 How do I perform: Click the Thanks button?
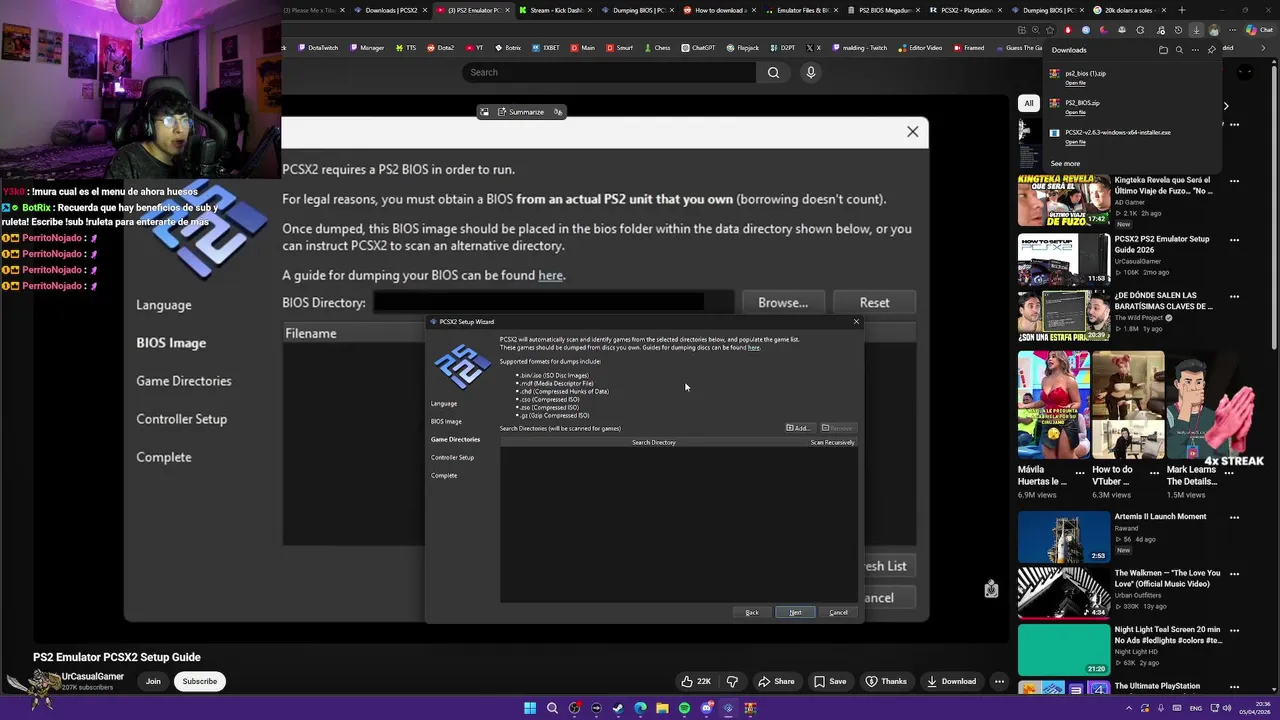coord(886,681)
